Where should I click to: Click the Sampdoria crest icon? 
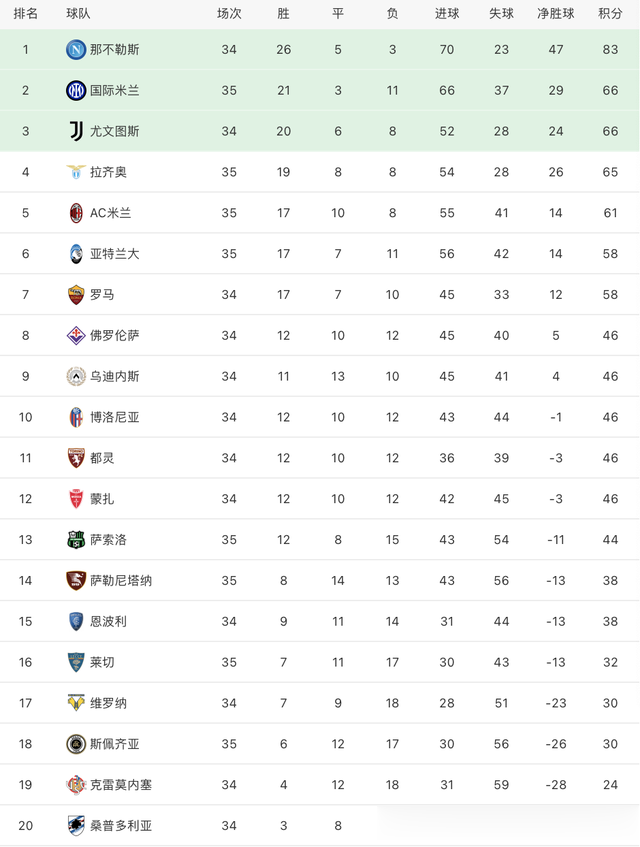coord(76,826)
